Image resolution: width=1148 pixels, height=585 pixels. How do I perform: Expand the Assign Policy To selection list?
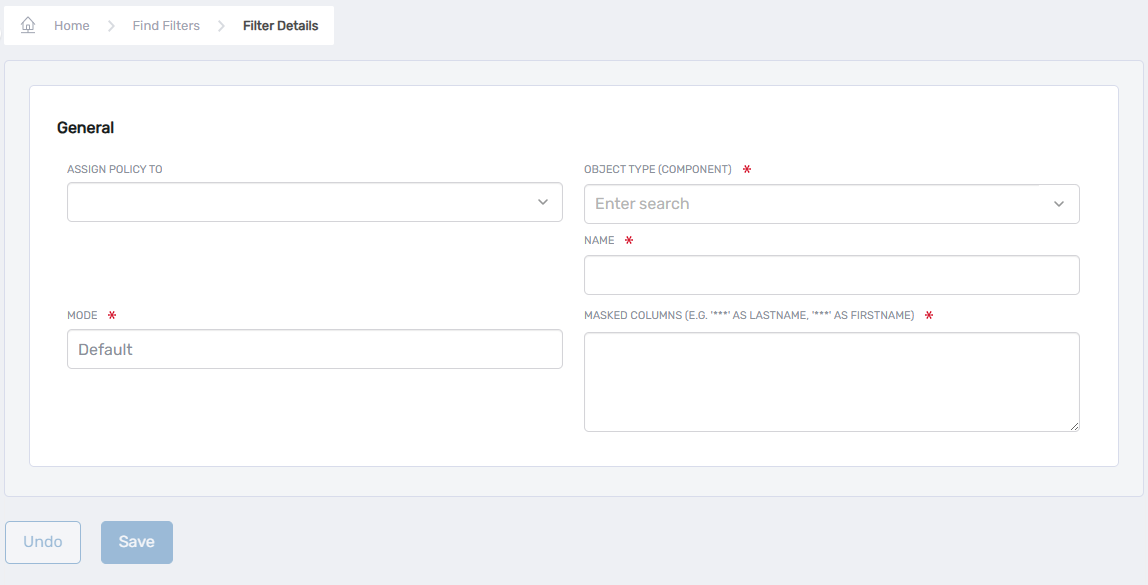coord(543,202)
